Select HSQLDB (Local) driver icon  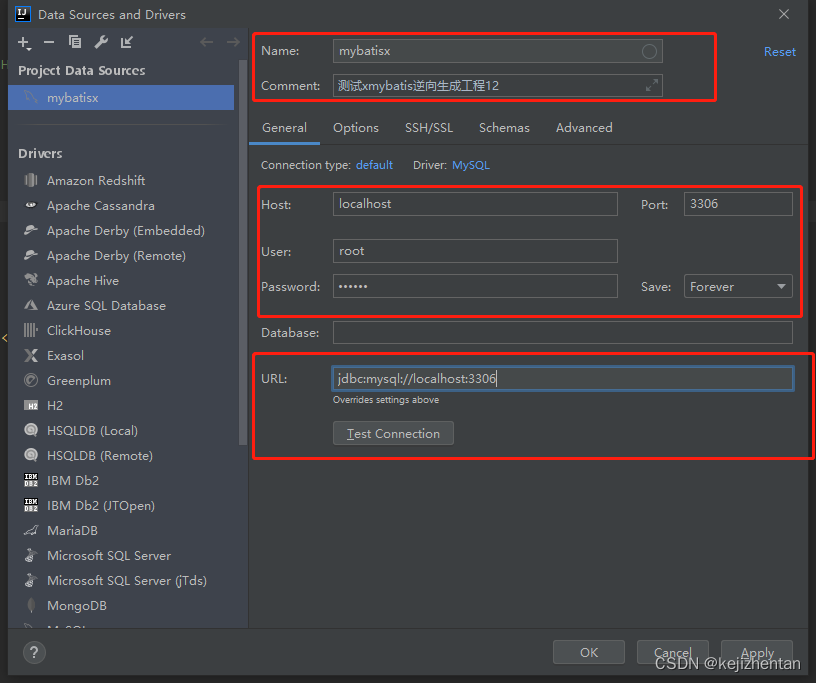coord(31,430)
